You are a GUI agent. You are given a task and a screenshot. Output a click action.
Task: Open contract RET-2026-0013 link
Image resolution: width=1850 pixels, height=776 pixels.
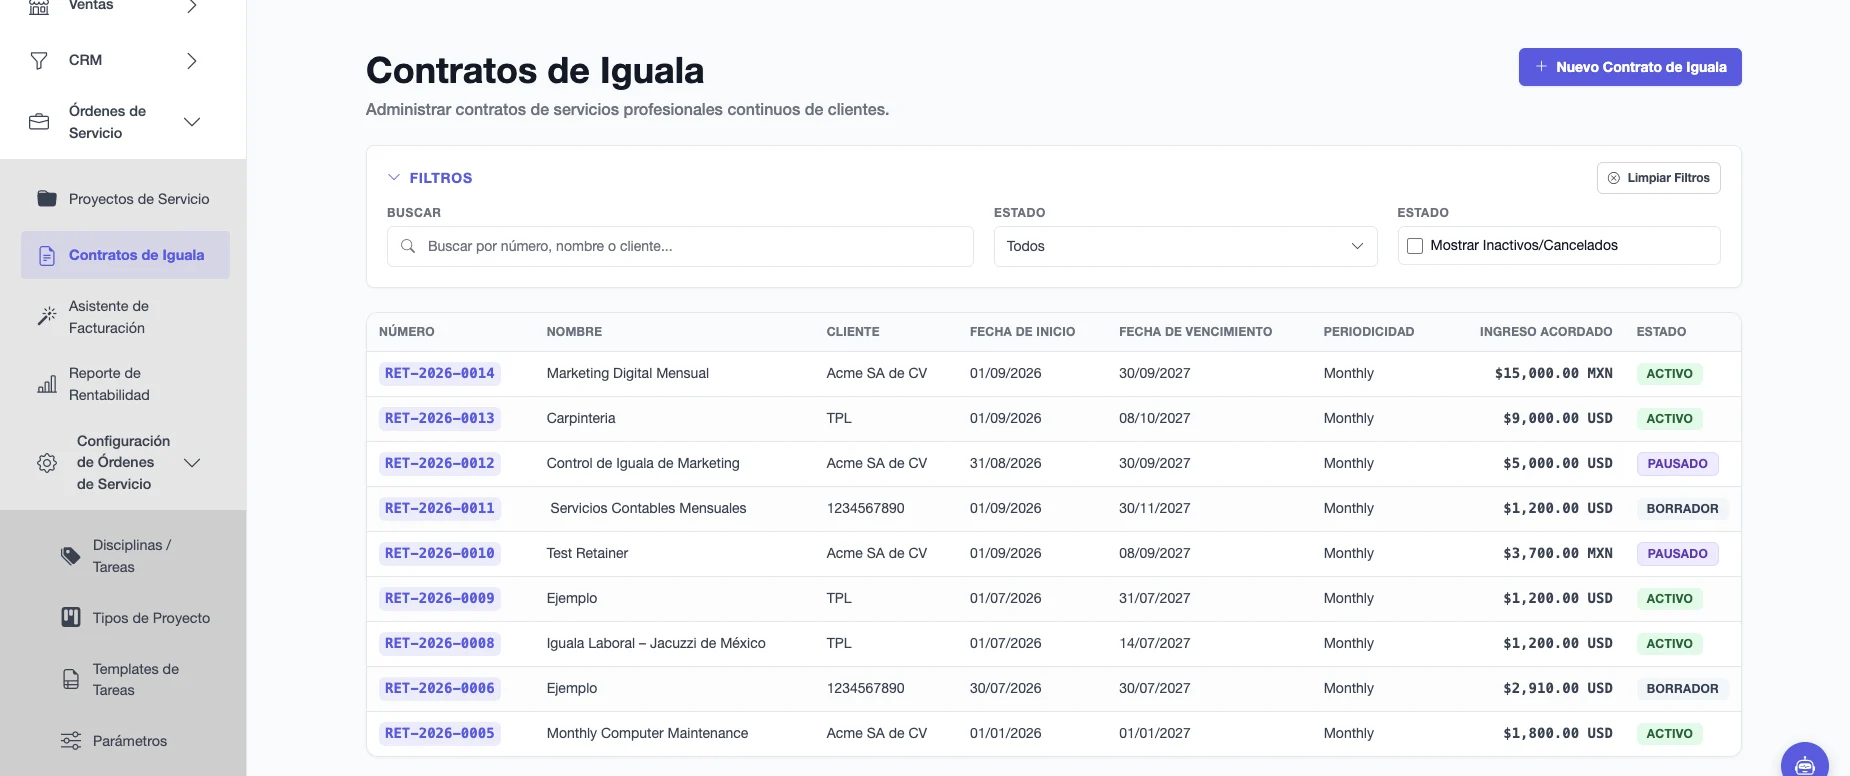[x=440, y=419]
